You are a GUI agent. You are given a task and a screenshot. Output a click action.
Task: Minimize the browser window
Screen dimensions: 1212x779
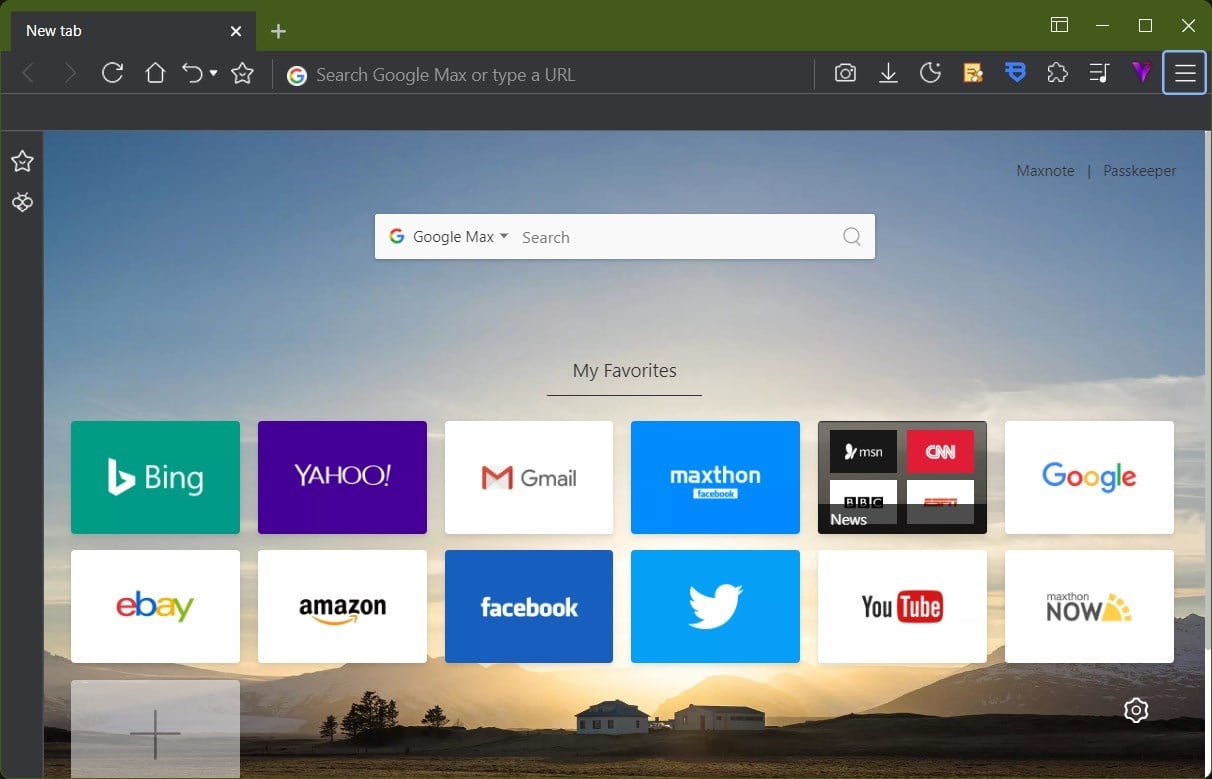pyautogui.click(x=1103, y=25)
